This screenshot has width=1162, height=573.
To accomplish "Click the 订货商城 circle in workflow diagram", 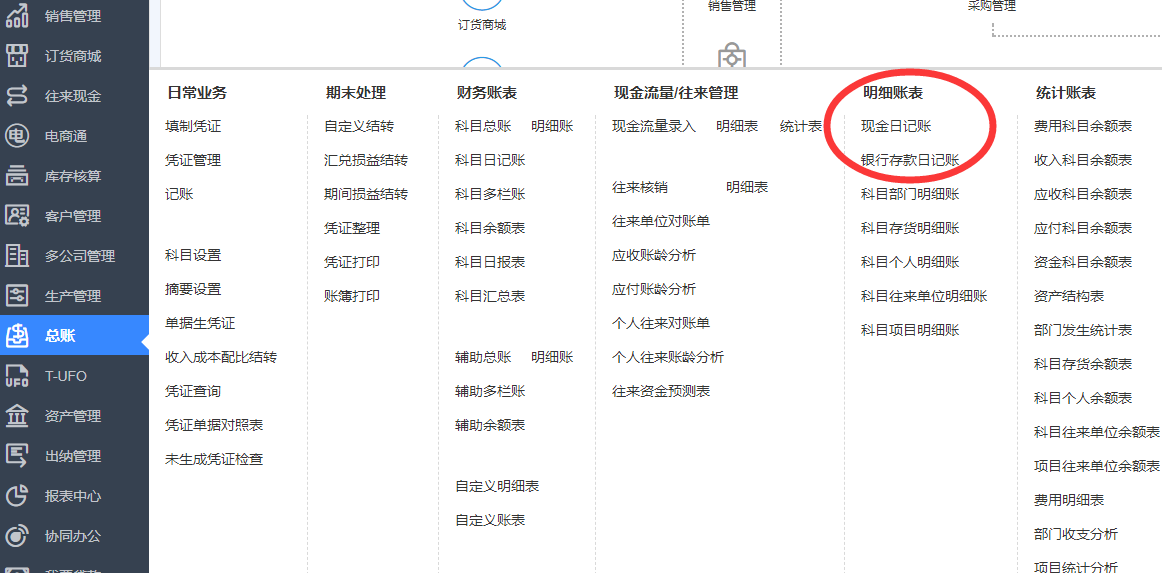I will click(x=482, y=3).
